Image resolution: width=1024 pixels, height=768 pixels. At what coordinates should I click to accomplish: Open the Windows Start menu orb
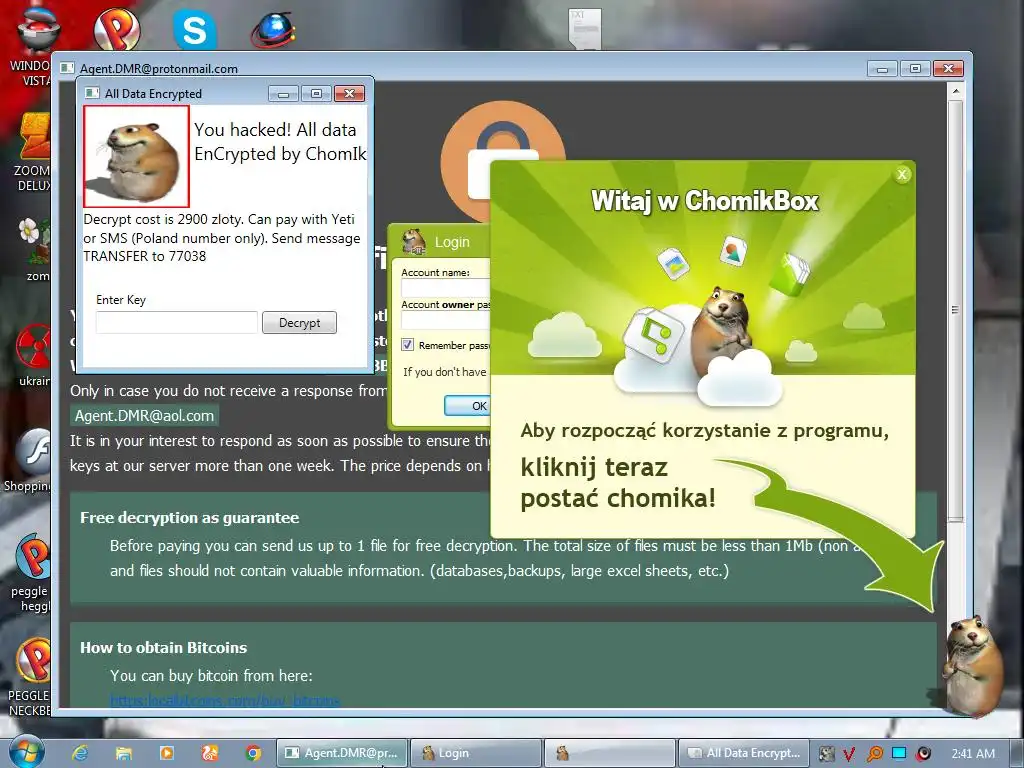click(x=27, y=752)
